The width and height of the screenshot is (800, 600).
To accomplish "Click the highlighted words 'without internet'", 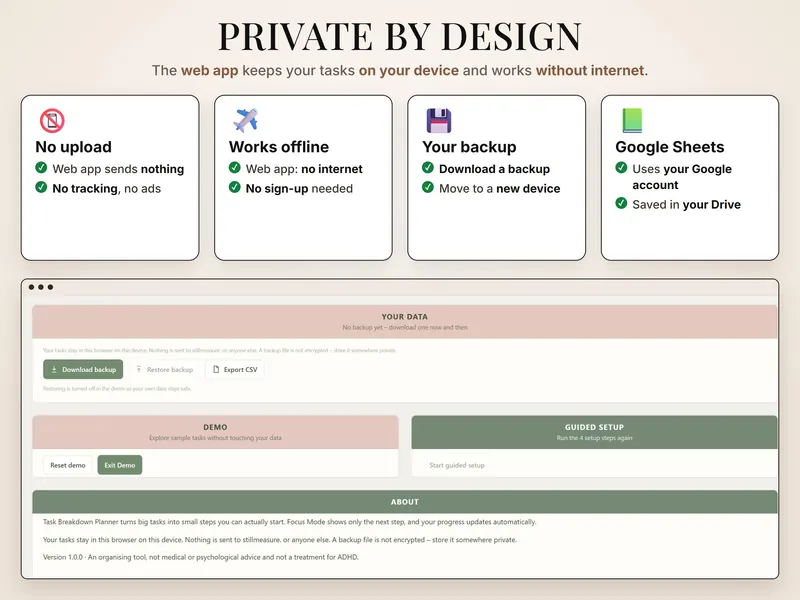I will pos(590,70).
